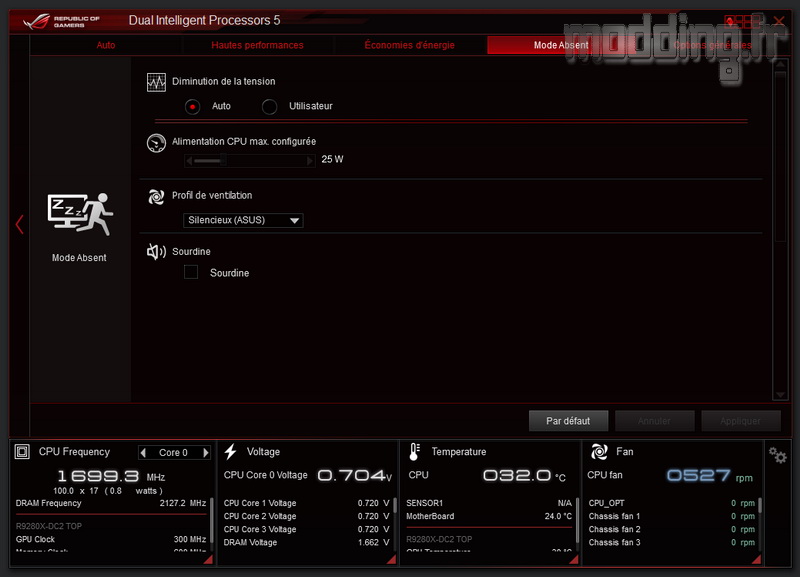Switch to previous core in Core selector
Viewport: 800px width, 577px height.
coord(143,453)
